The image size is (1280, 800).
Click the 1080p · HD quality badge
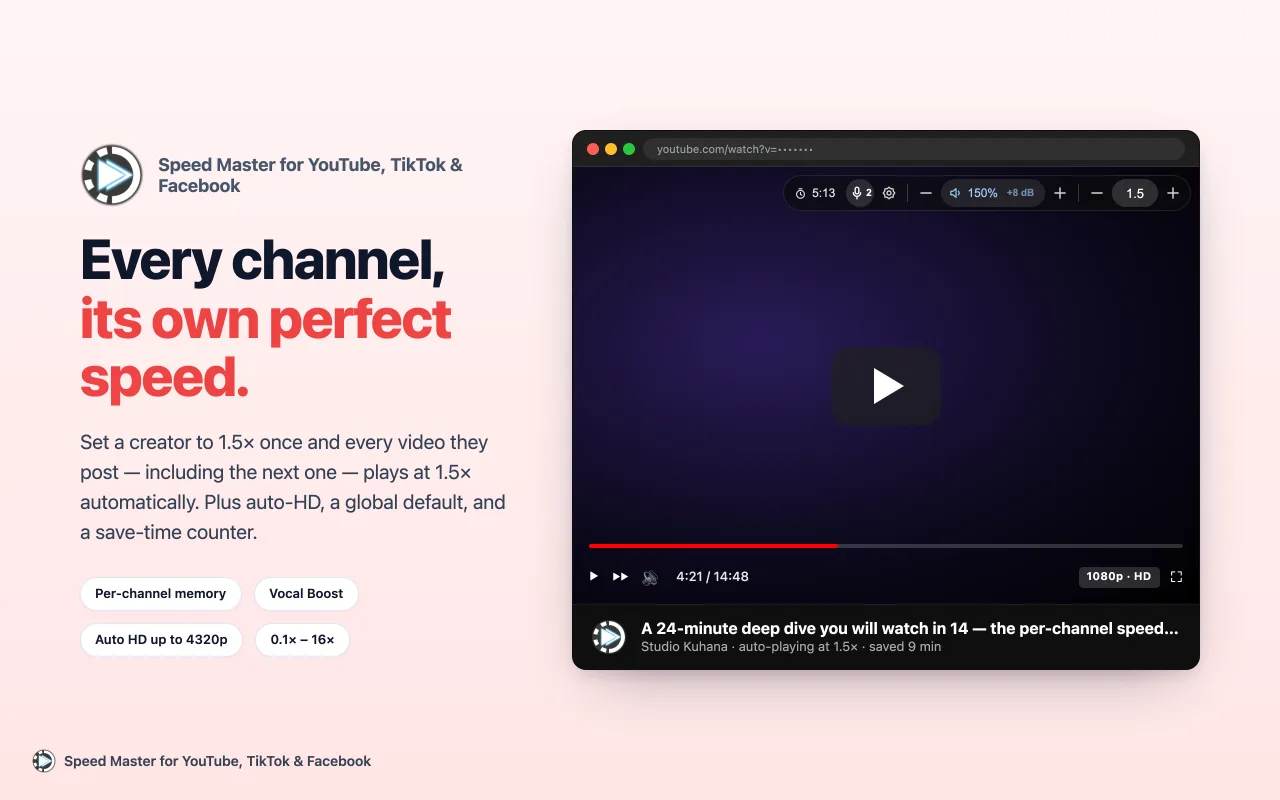(1119, 576)
